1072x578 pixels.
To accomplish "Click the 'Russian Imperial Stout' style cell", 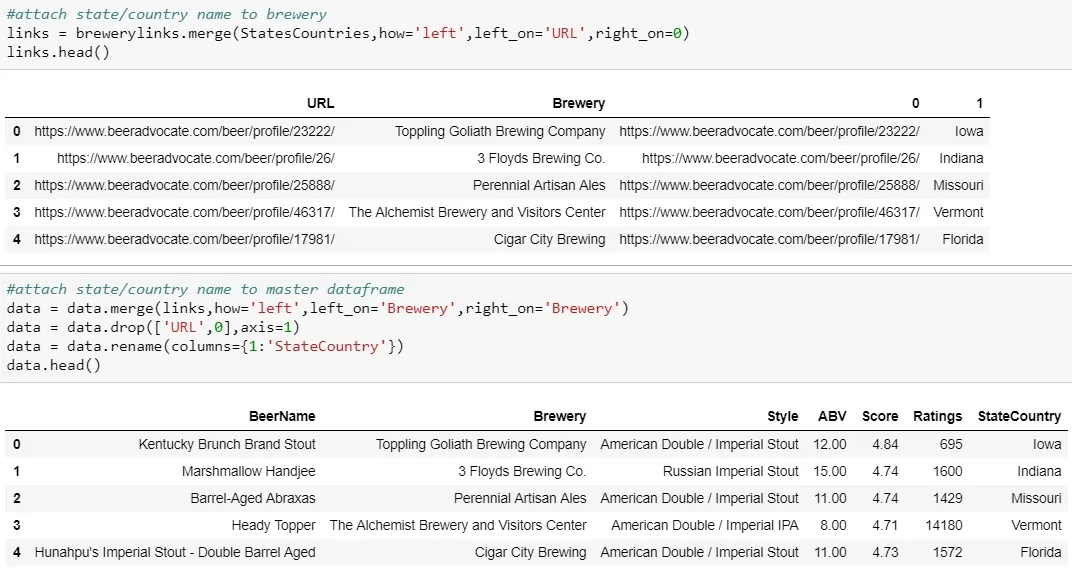I will point(730,471).
